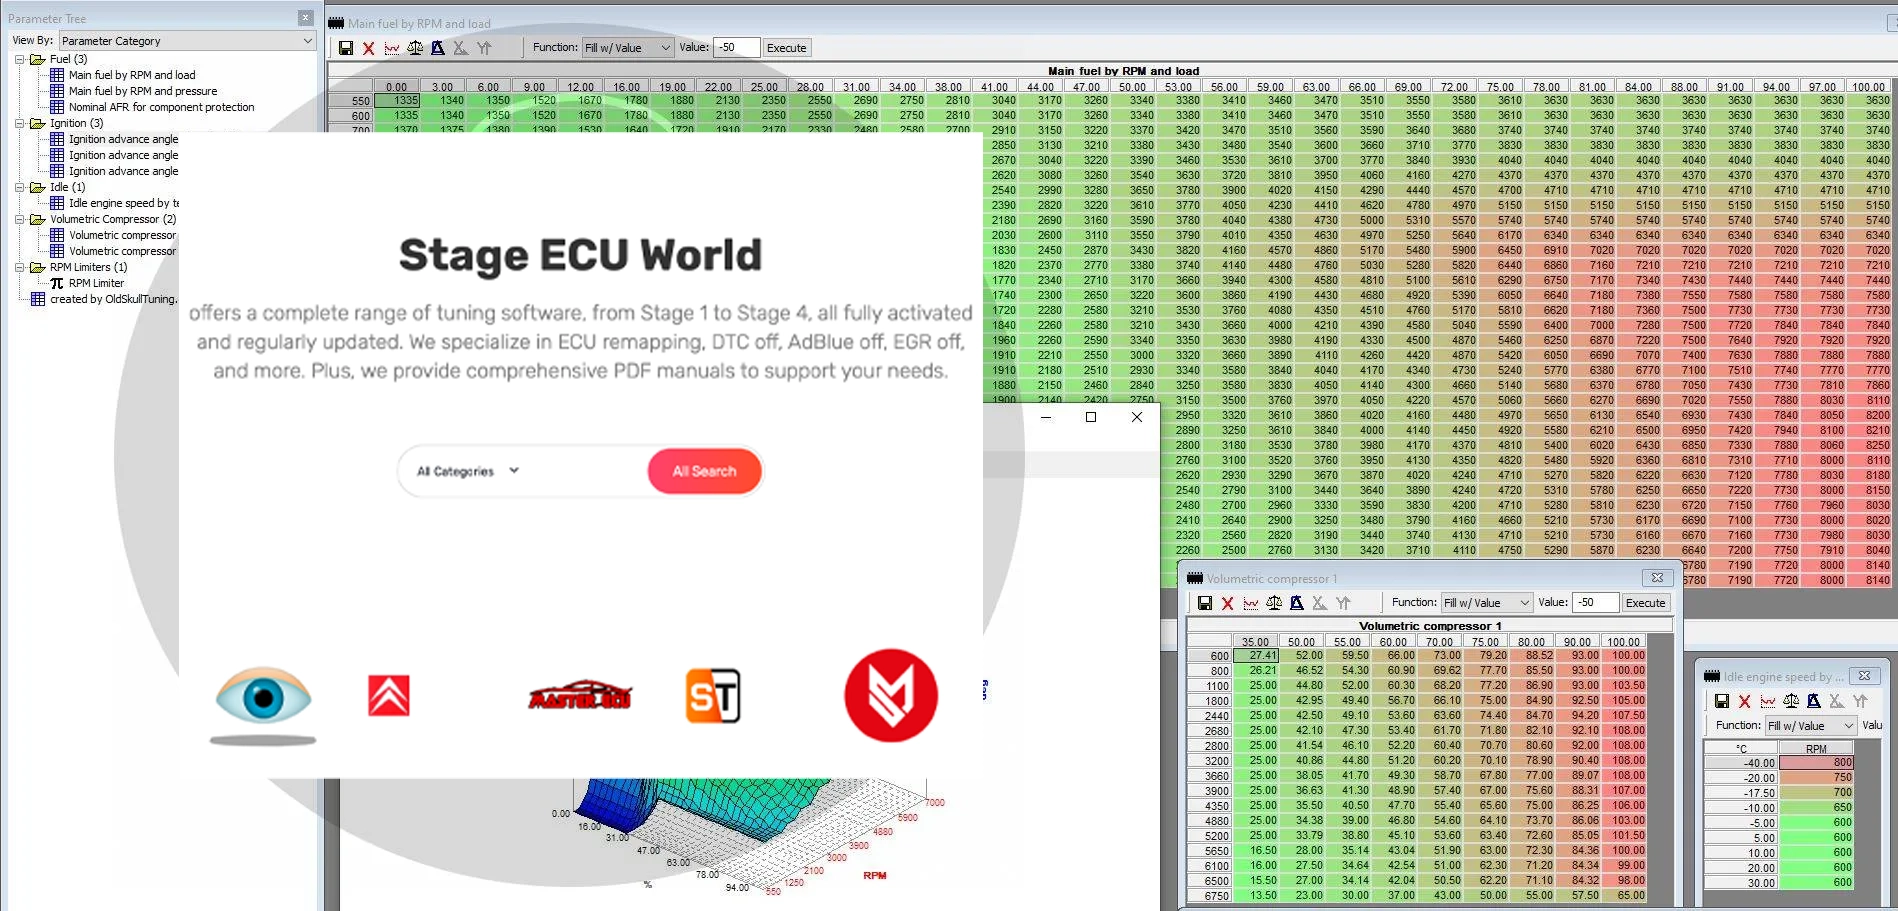Click the blue metronome icon in Volumetric compressor toolbar
The width and height of the screenshot is (1898, 911).
coord(1297,603)
